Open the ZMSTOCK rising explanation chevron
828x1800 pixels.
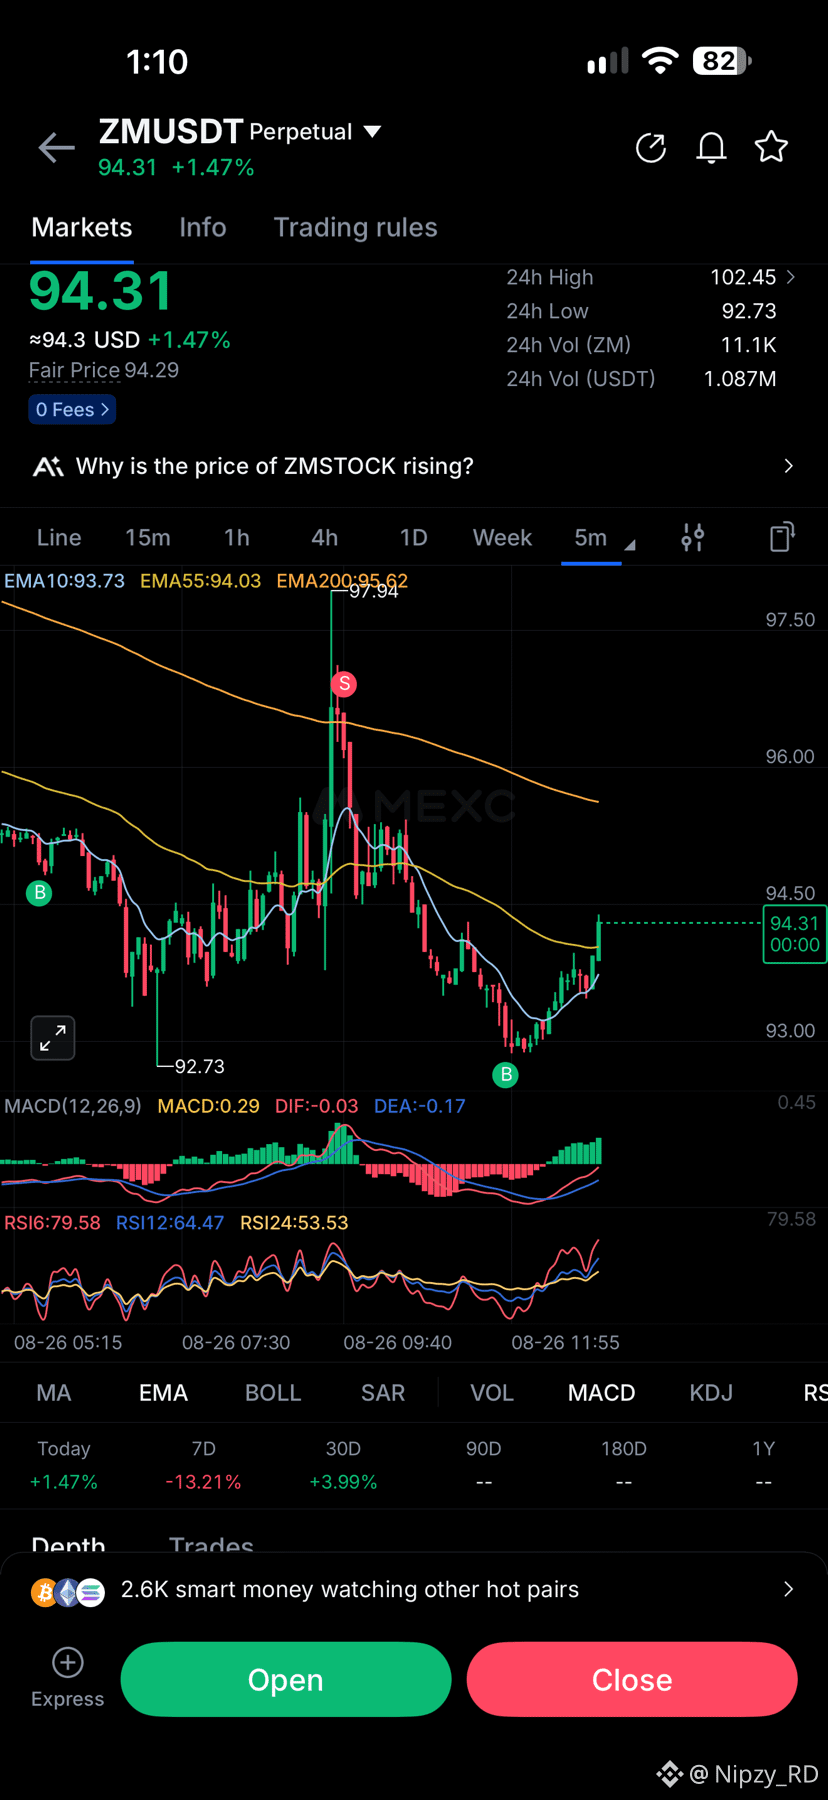(789, 466)
